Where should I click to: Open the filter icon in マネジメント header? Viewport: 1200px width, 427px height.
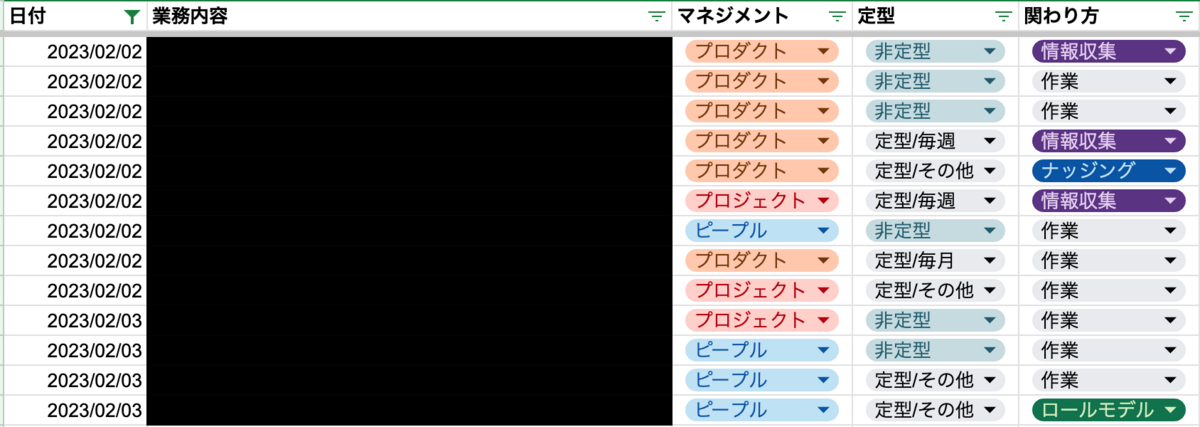pyautogui.click(x=837, y=17)
